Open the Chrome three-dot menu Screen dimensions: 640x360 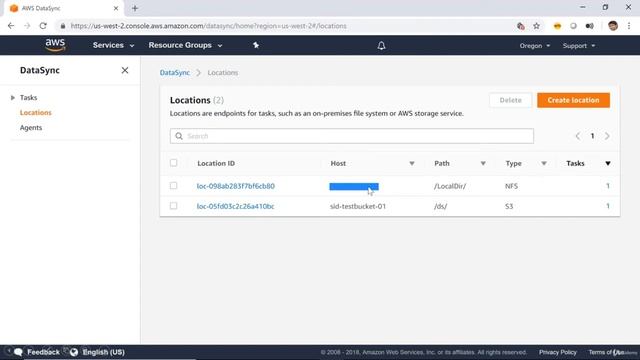pos(629,26)
